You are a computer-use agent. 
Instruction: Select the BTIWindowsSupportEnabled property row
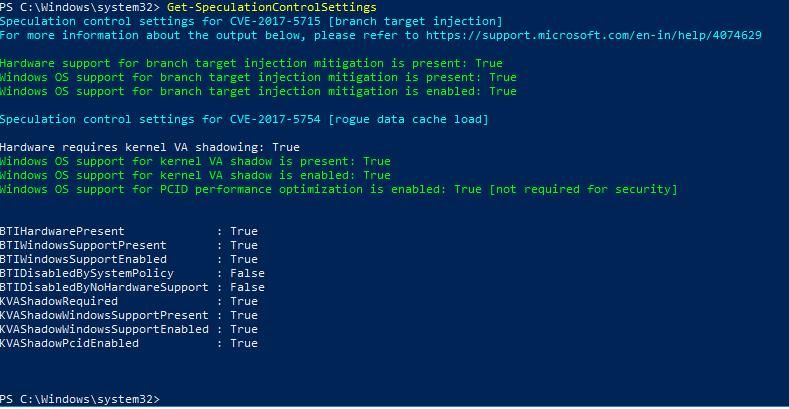pyautogui.click(x=129, y=260)
